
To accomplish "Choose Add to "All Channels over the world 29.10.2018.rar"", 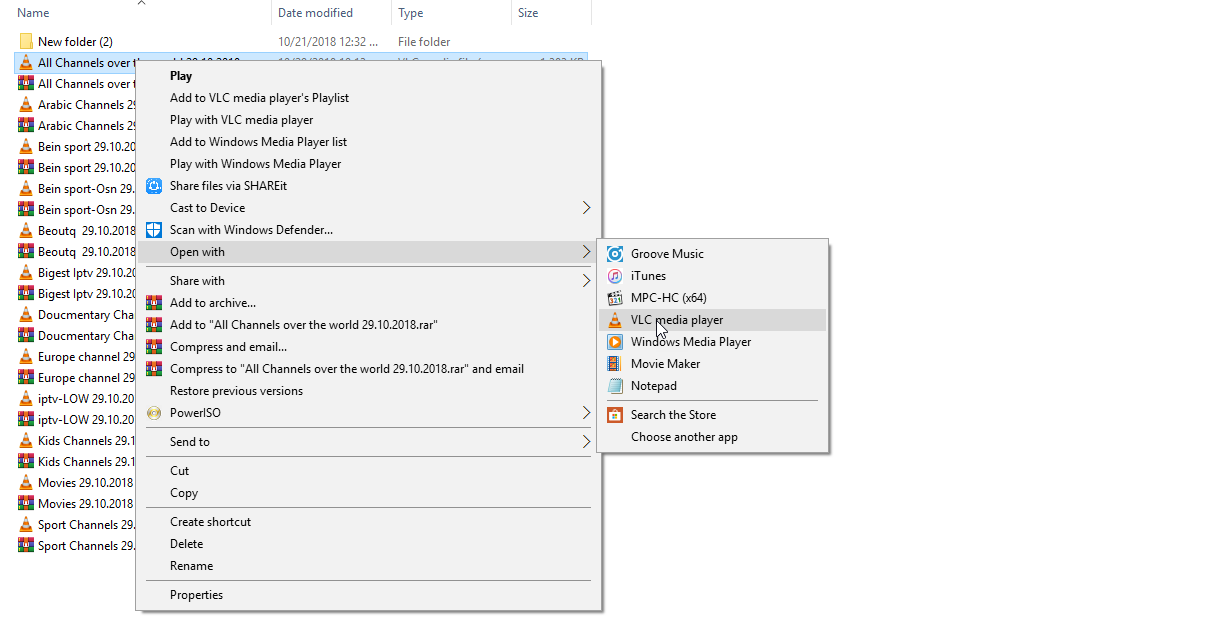I will click(x=304, y=325).
